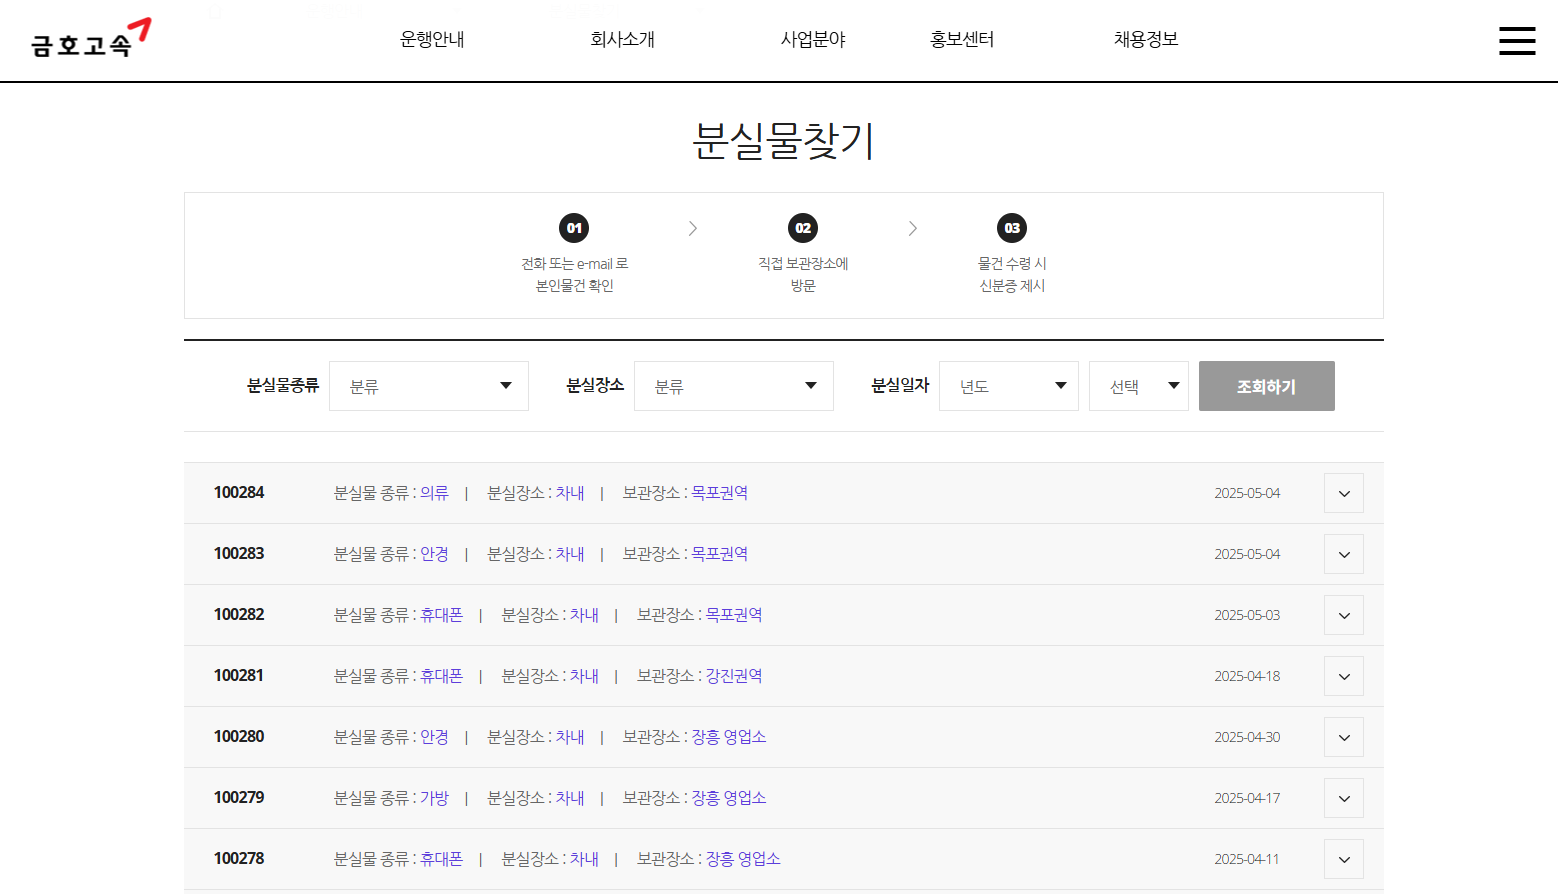1558x894 pixels.
Task: Click step 02 circle for 보관장소 방문
Action: pyautogui.click(x=803, y=228)
